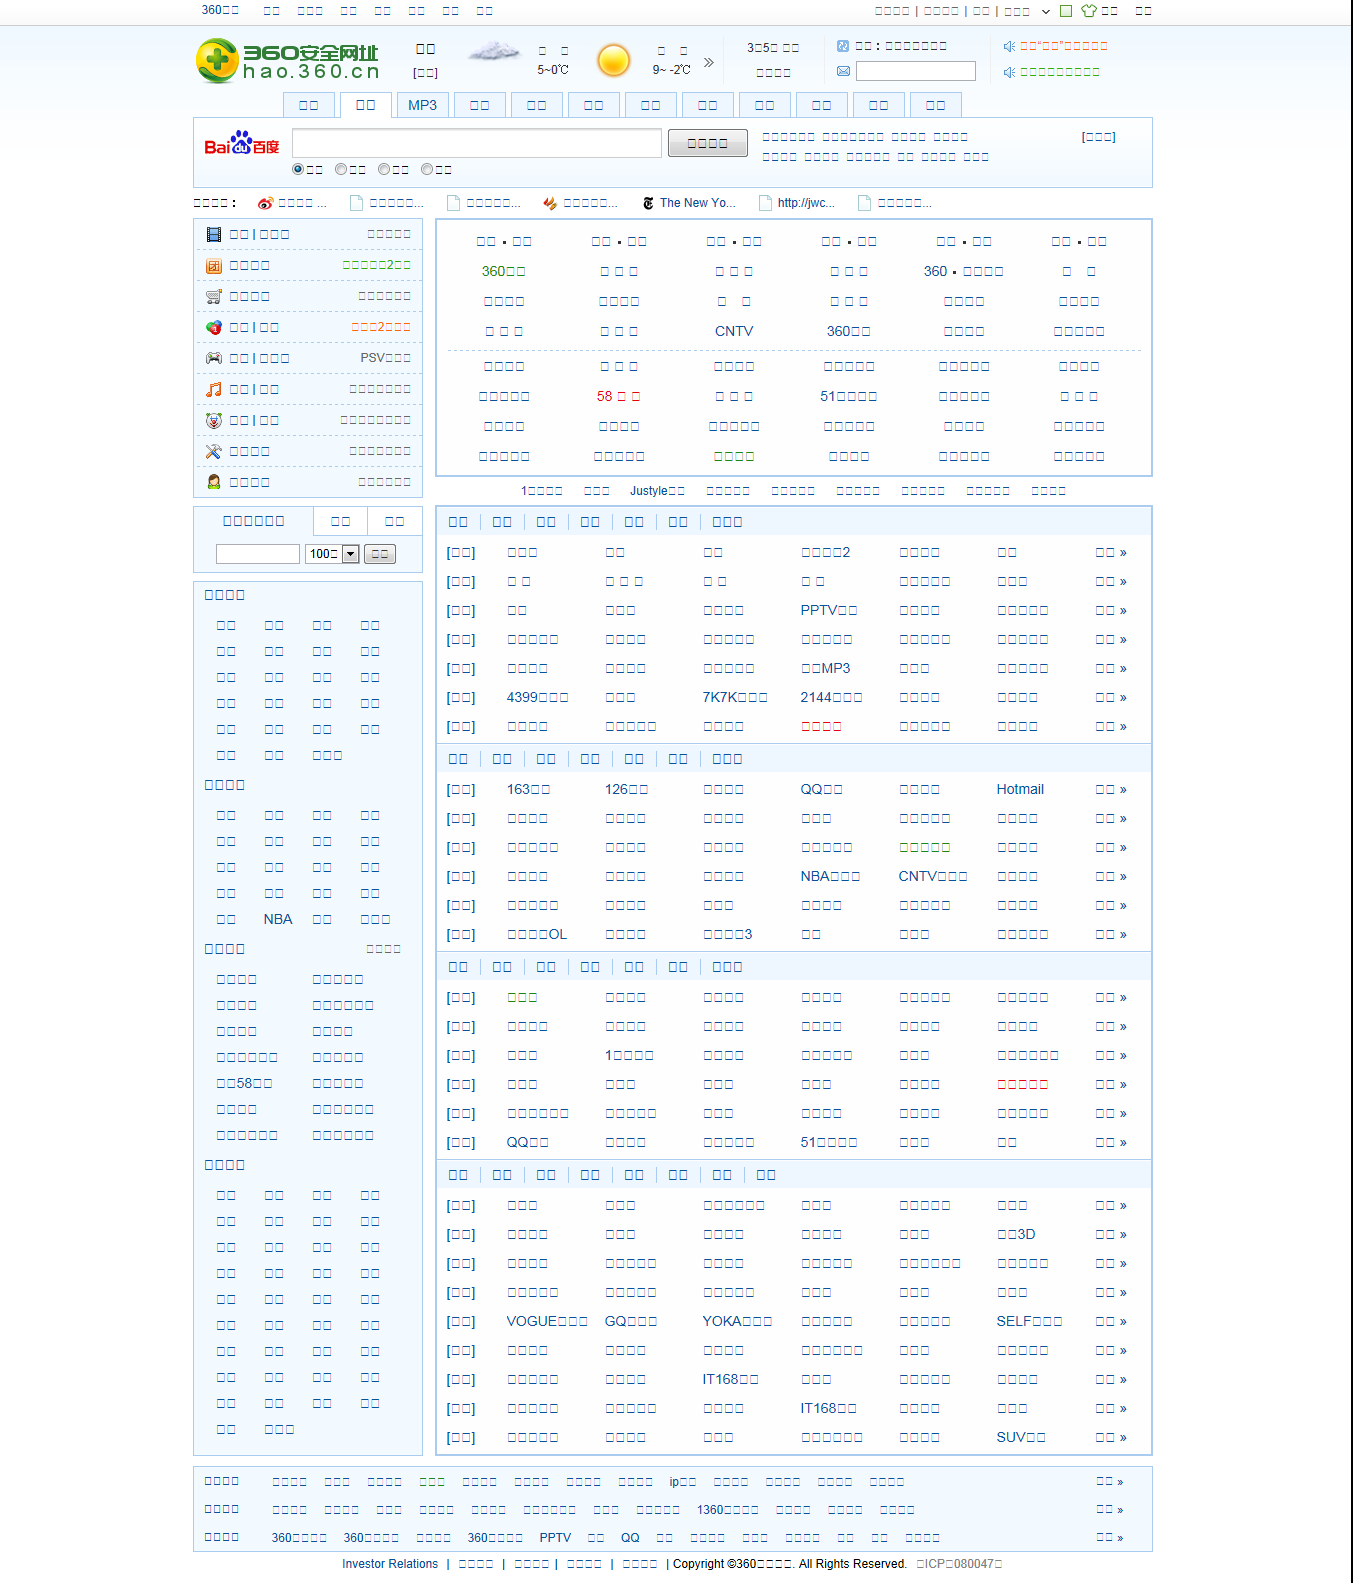The height and width of the screenshot is (1583, 1353).
Task: Click the orange group-buy icon in sidebar
Action: (x=214, y=266)
